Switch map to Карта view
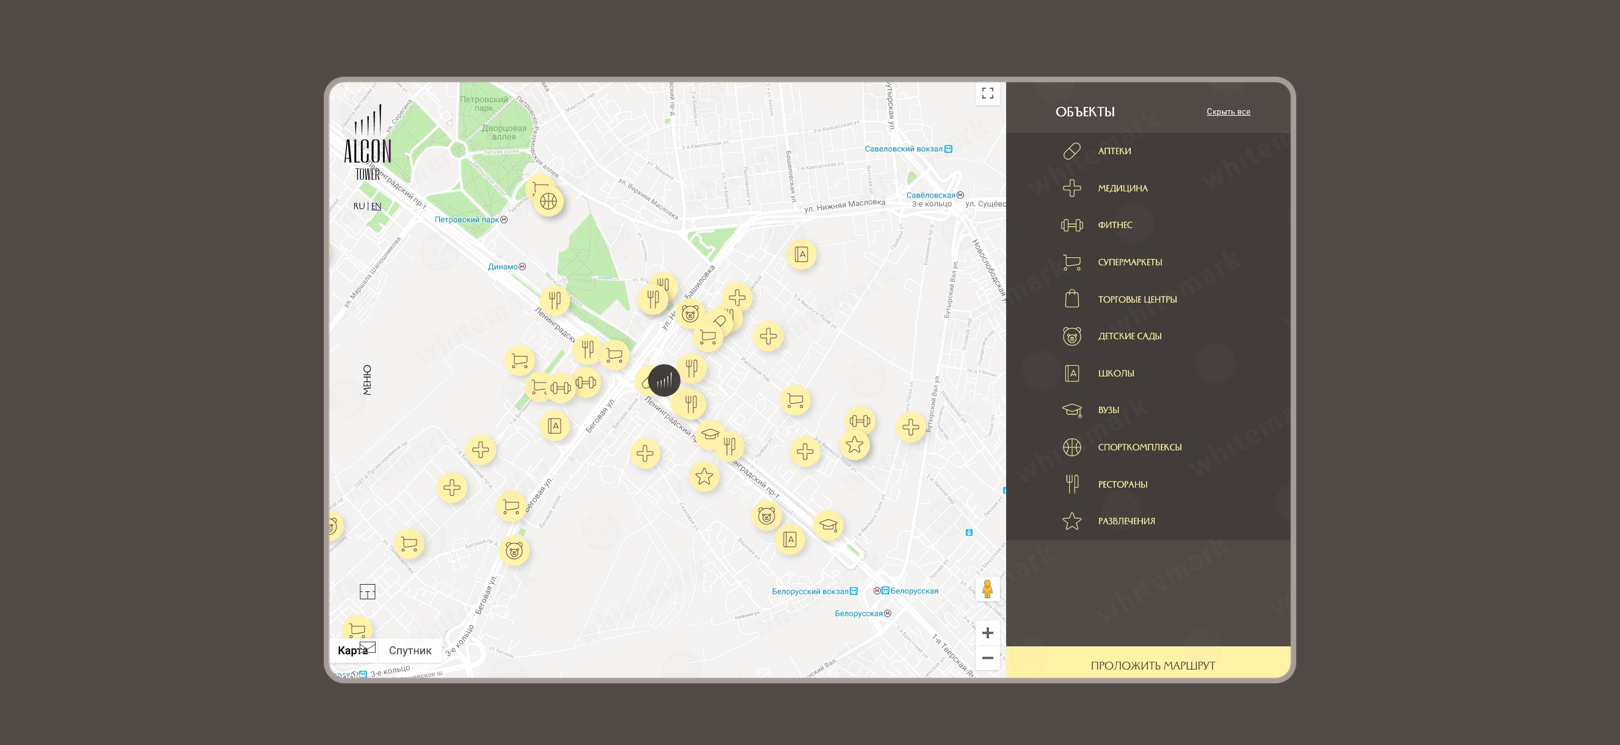This screenshot has width=1620, height=745. pyautogui.click(x=352, y=650)
